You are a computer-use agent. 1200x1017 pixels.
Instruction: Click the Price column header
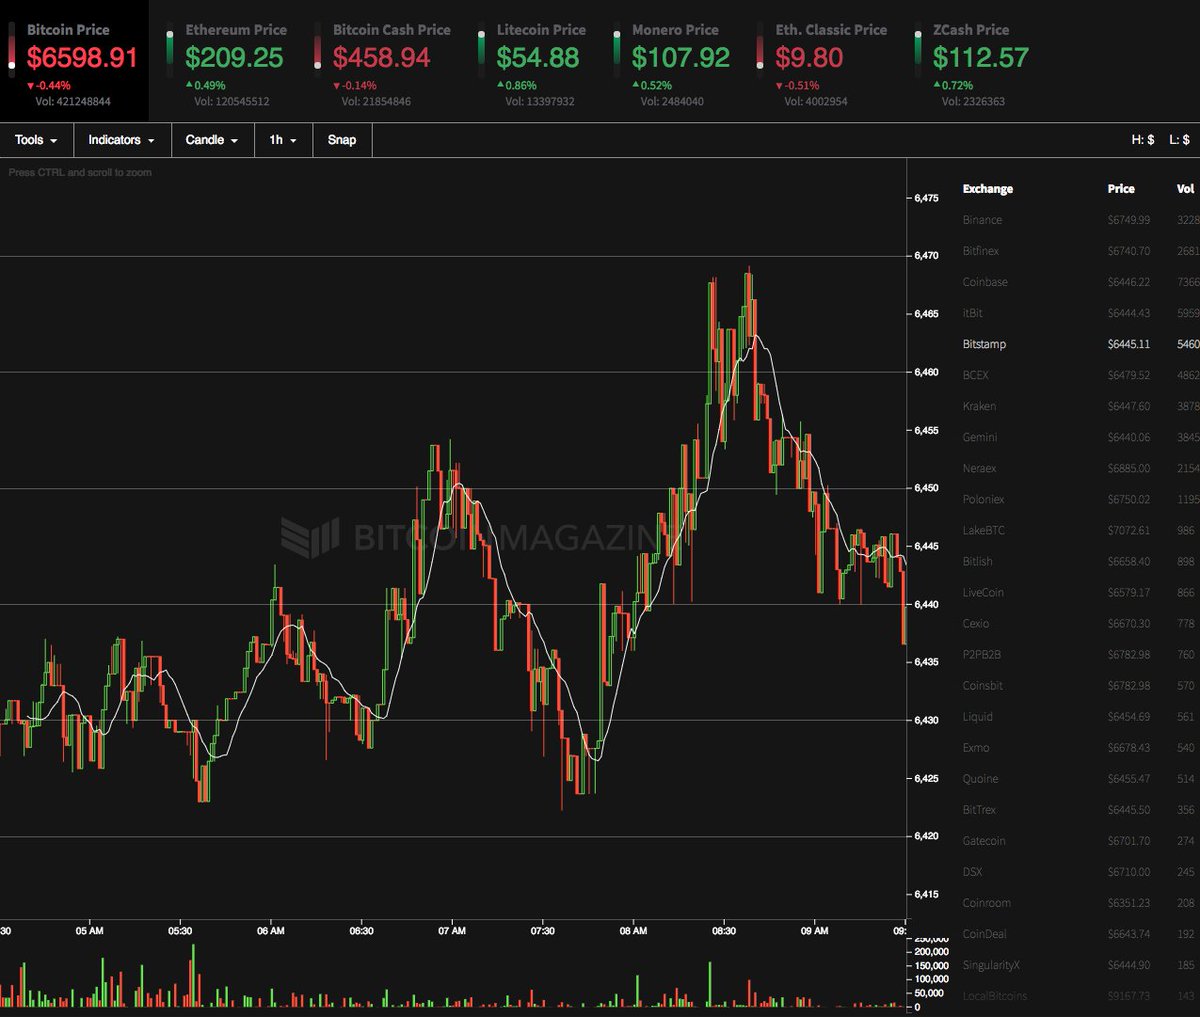(x=1121, y=189)
